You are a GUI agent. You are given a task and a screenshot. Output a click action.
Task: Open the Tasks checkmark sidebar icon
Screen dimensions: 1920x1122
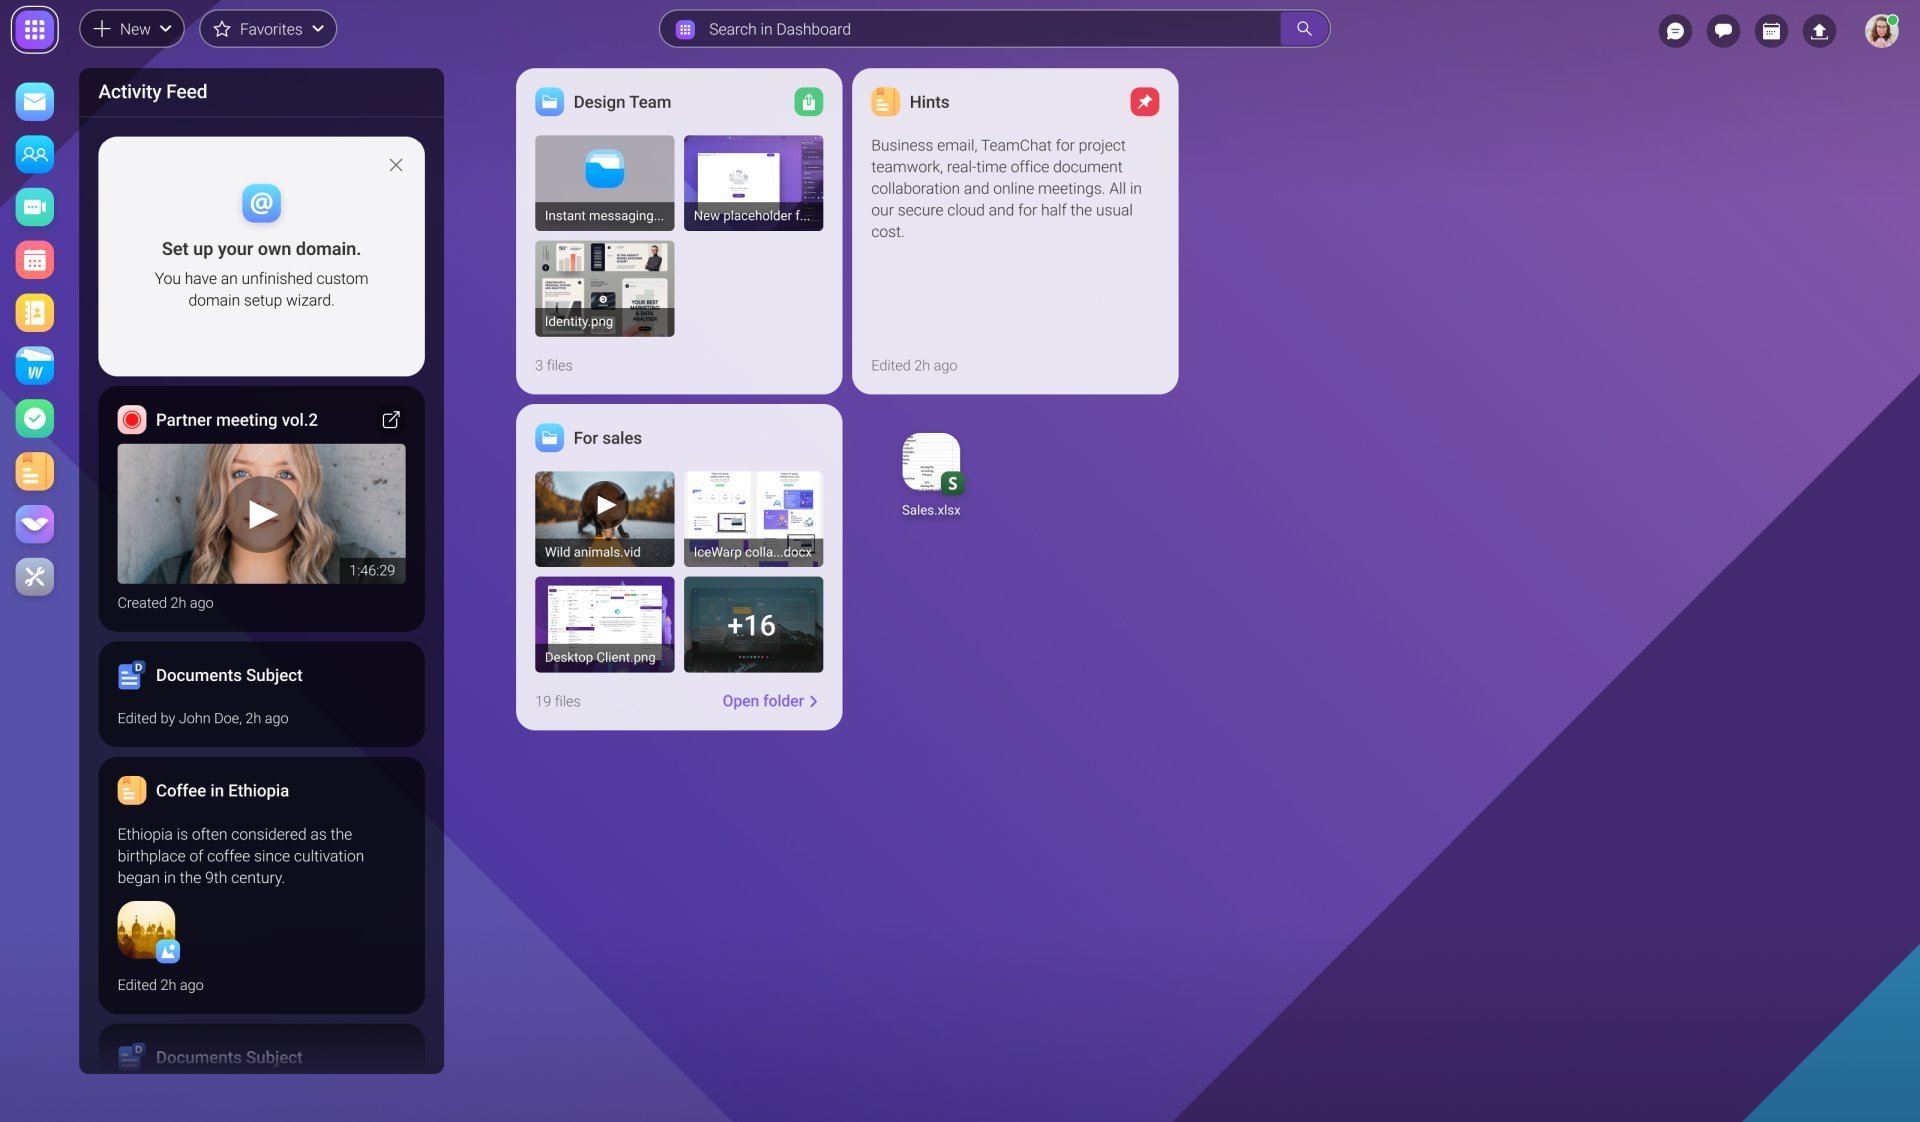tap(34, 418)
